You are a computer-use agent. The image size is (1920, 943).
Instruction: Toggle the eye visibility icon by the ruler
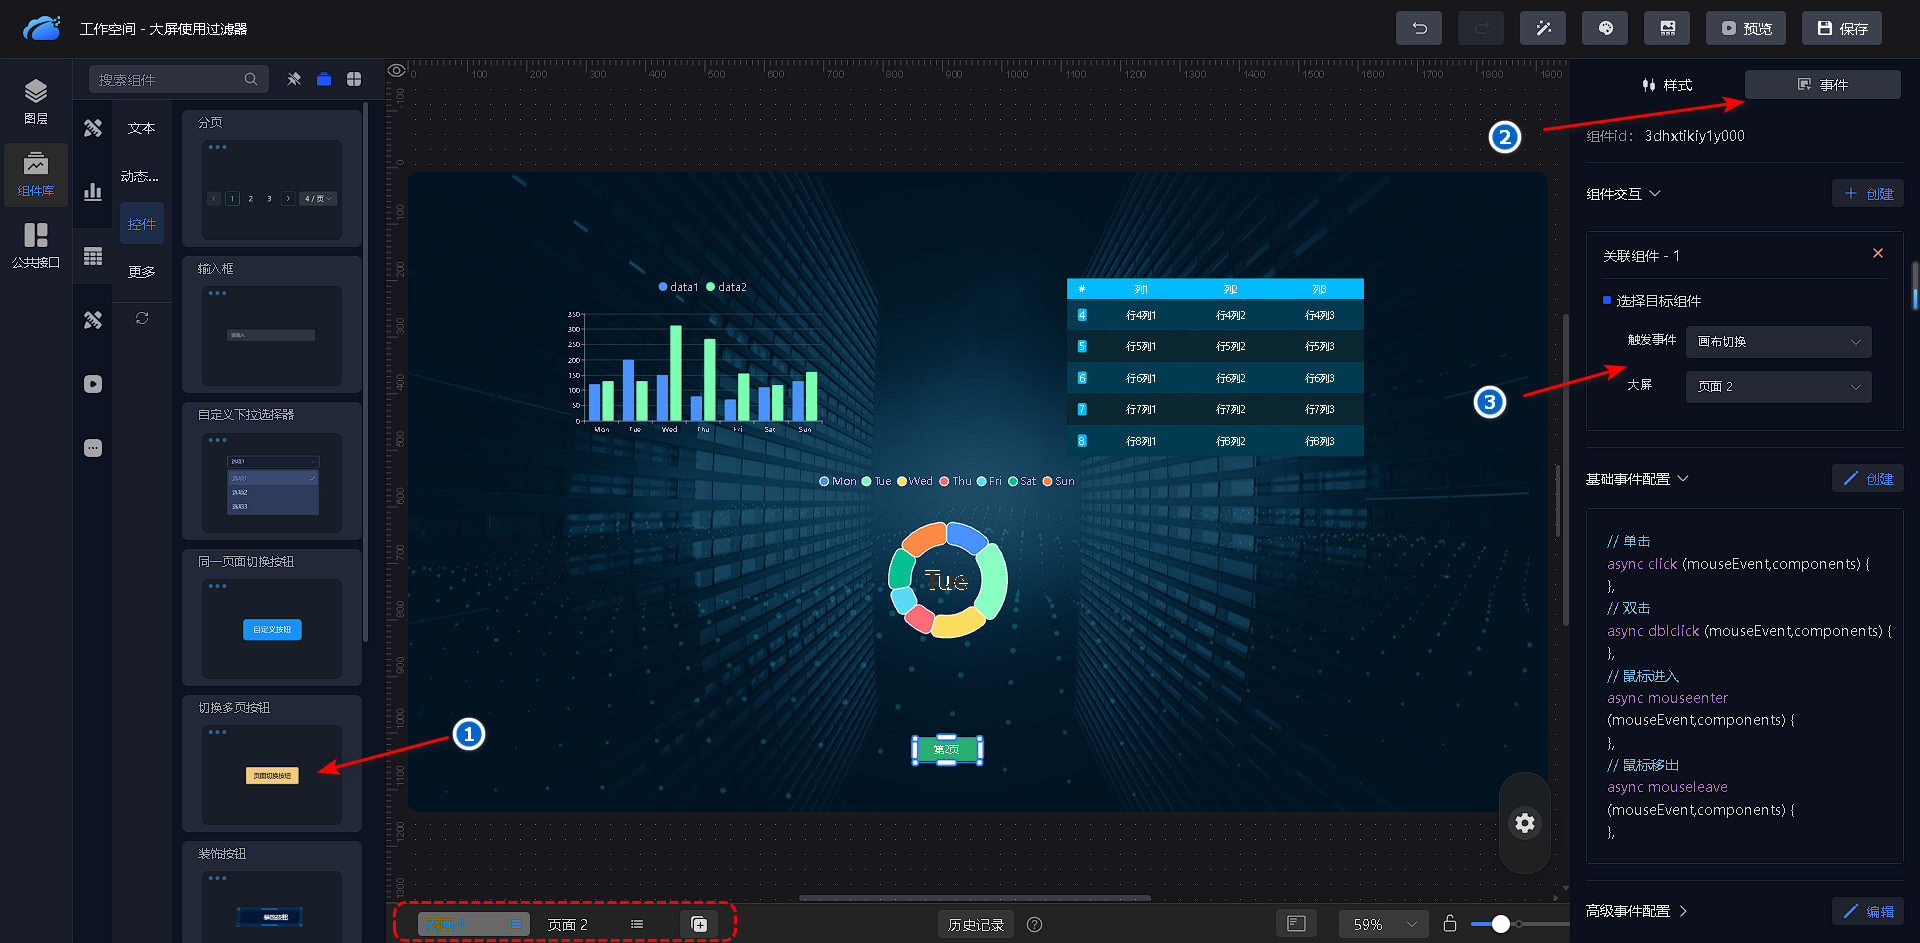pos(397,70)
